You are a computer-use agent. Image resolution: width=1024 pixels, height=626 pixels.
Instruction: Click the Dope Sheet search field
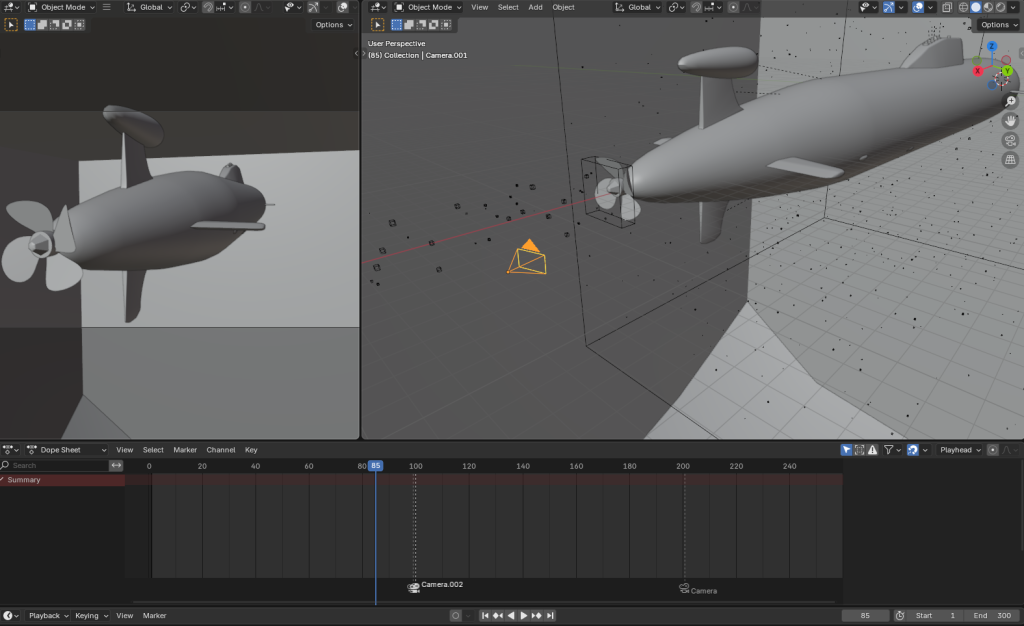[x=58, y=465]
